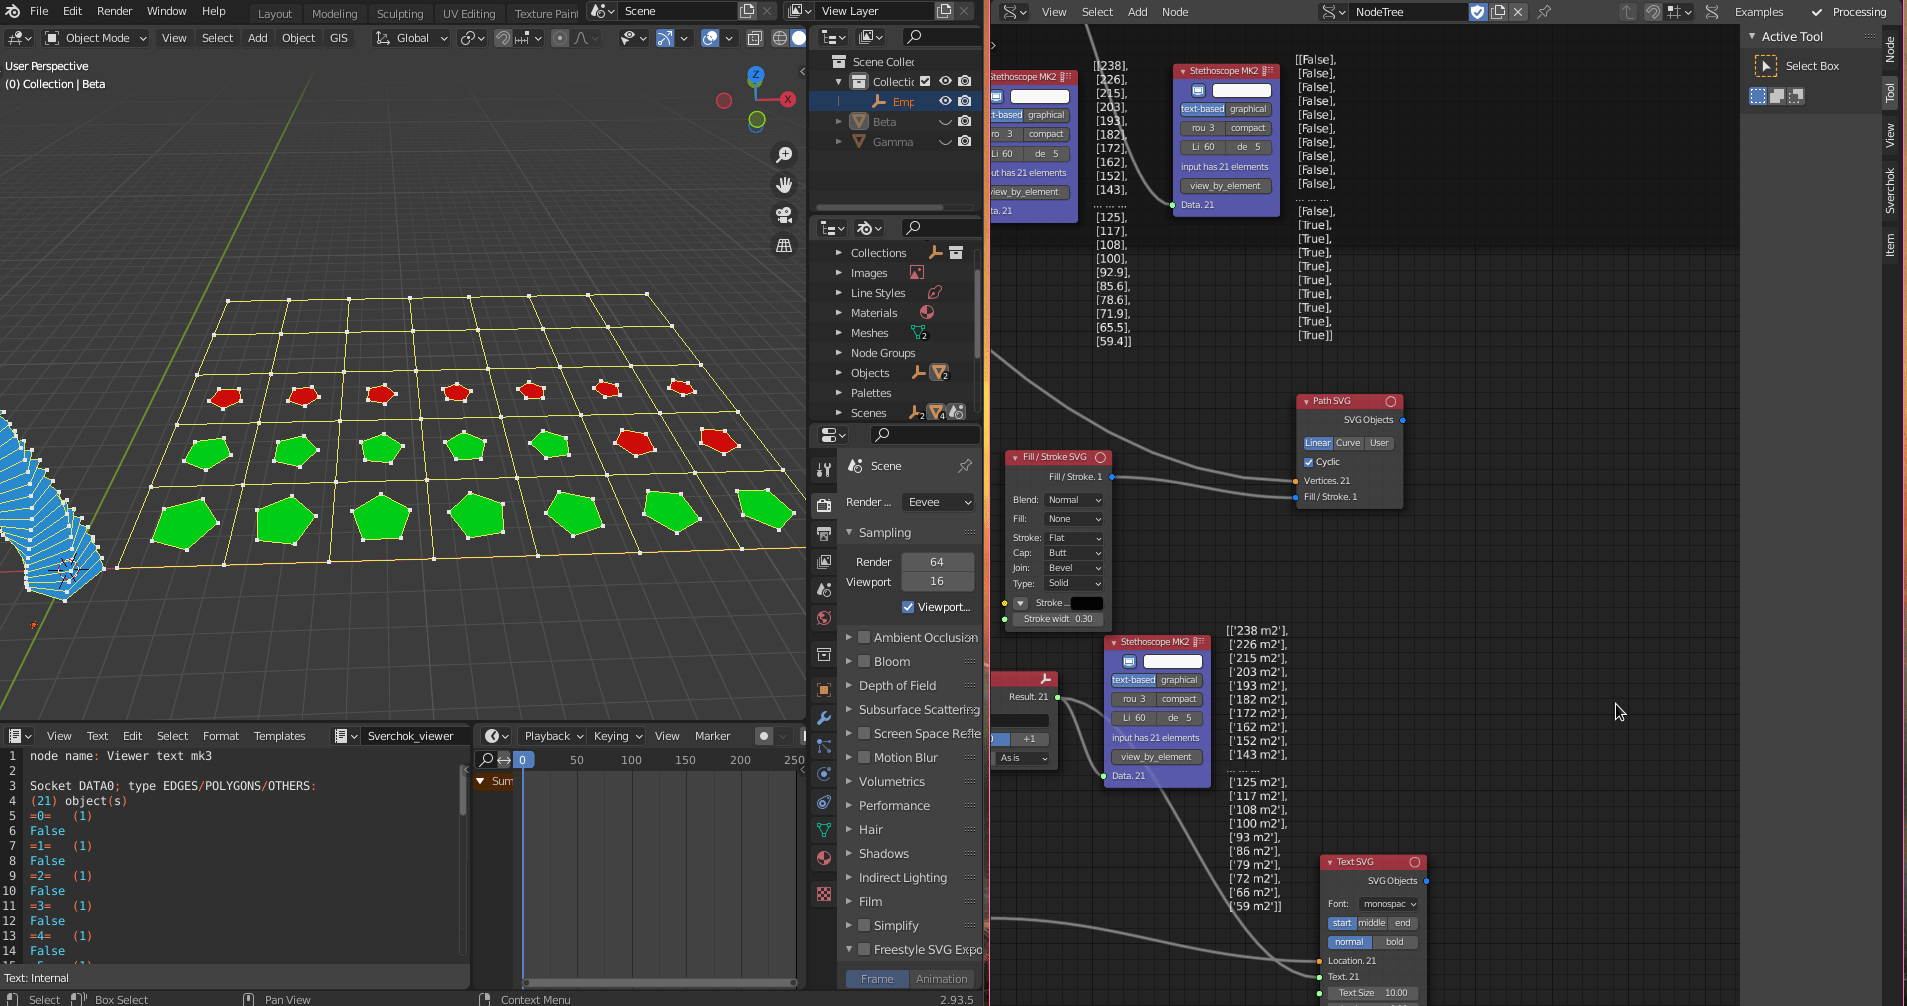Open GIS menu in 3D viewport header
Screen dimensions: 1907x1006
click(x=339, y=38)
